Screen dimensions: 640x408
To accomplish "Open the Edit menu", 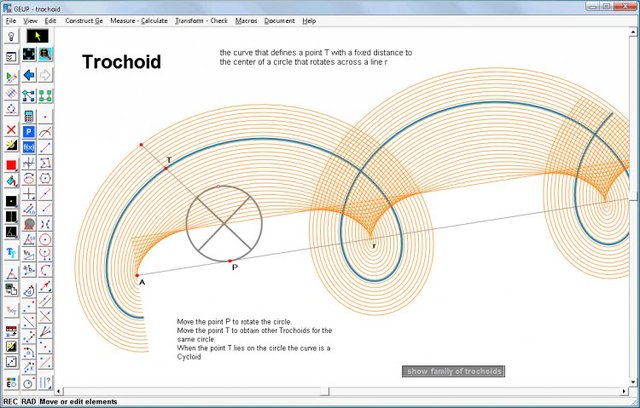I will (x=50, y=21).
